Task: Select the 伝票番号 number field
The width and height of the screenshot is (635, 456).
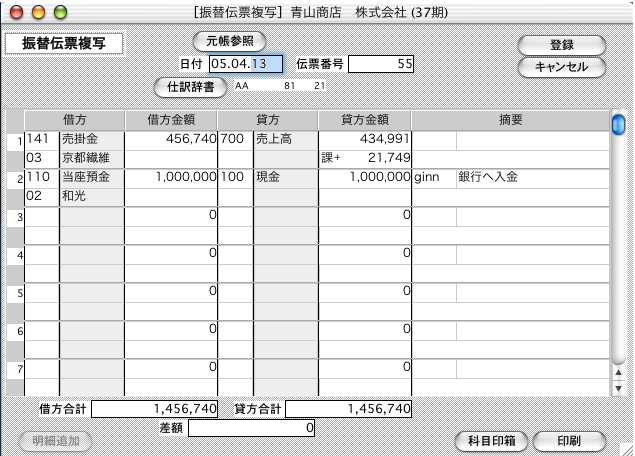Action: 381,64
